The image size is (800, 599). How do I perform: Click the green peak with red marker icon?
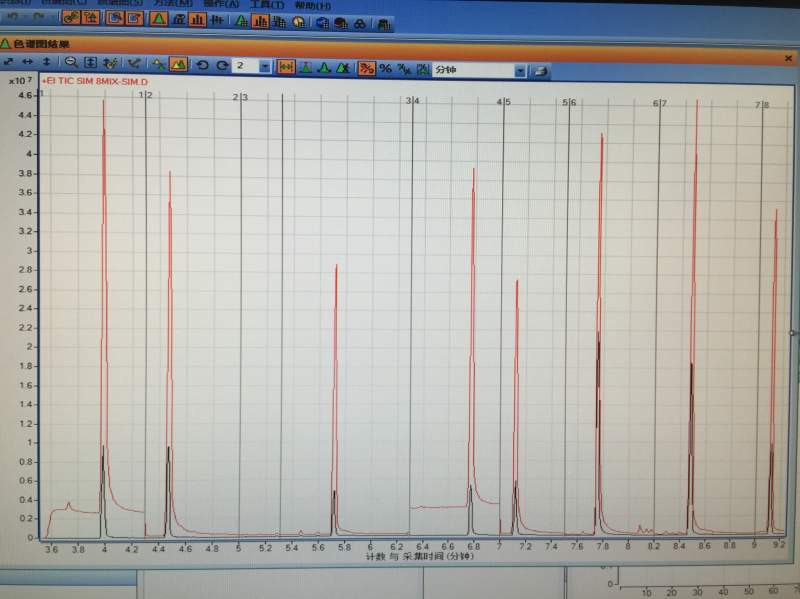tap(306, 67)
